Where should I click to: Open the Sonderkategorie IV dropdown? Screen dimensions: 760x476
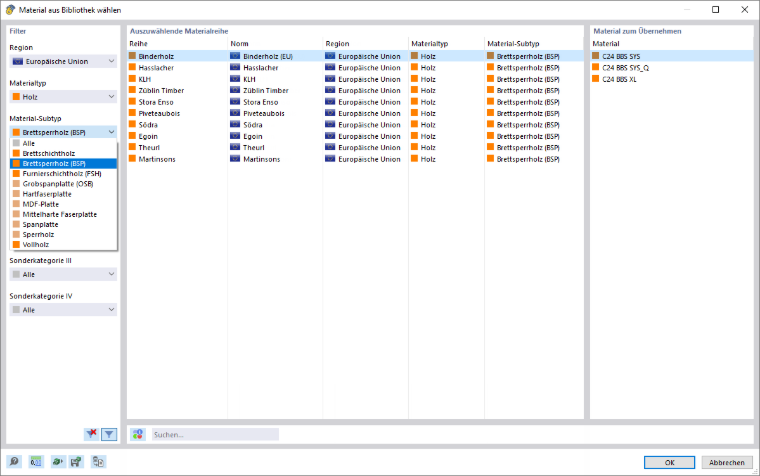pyautogui.click(x=63, y=310)
